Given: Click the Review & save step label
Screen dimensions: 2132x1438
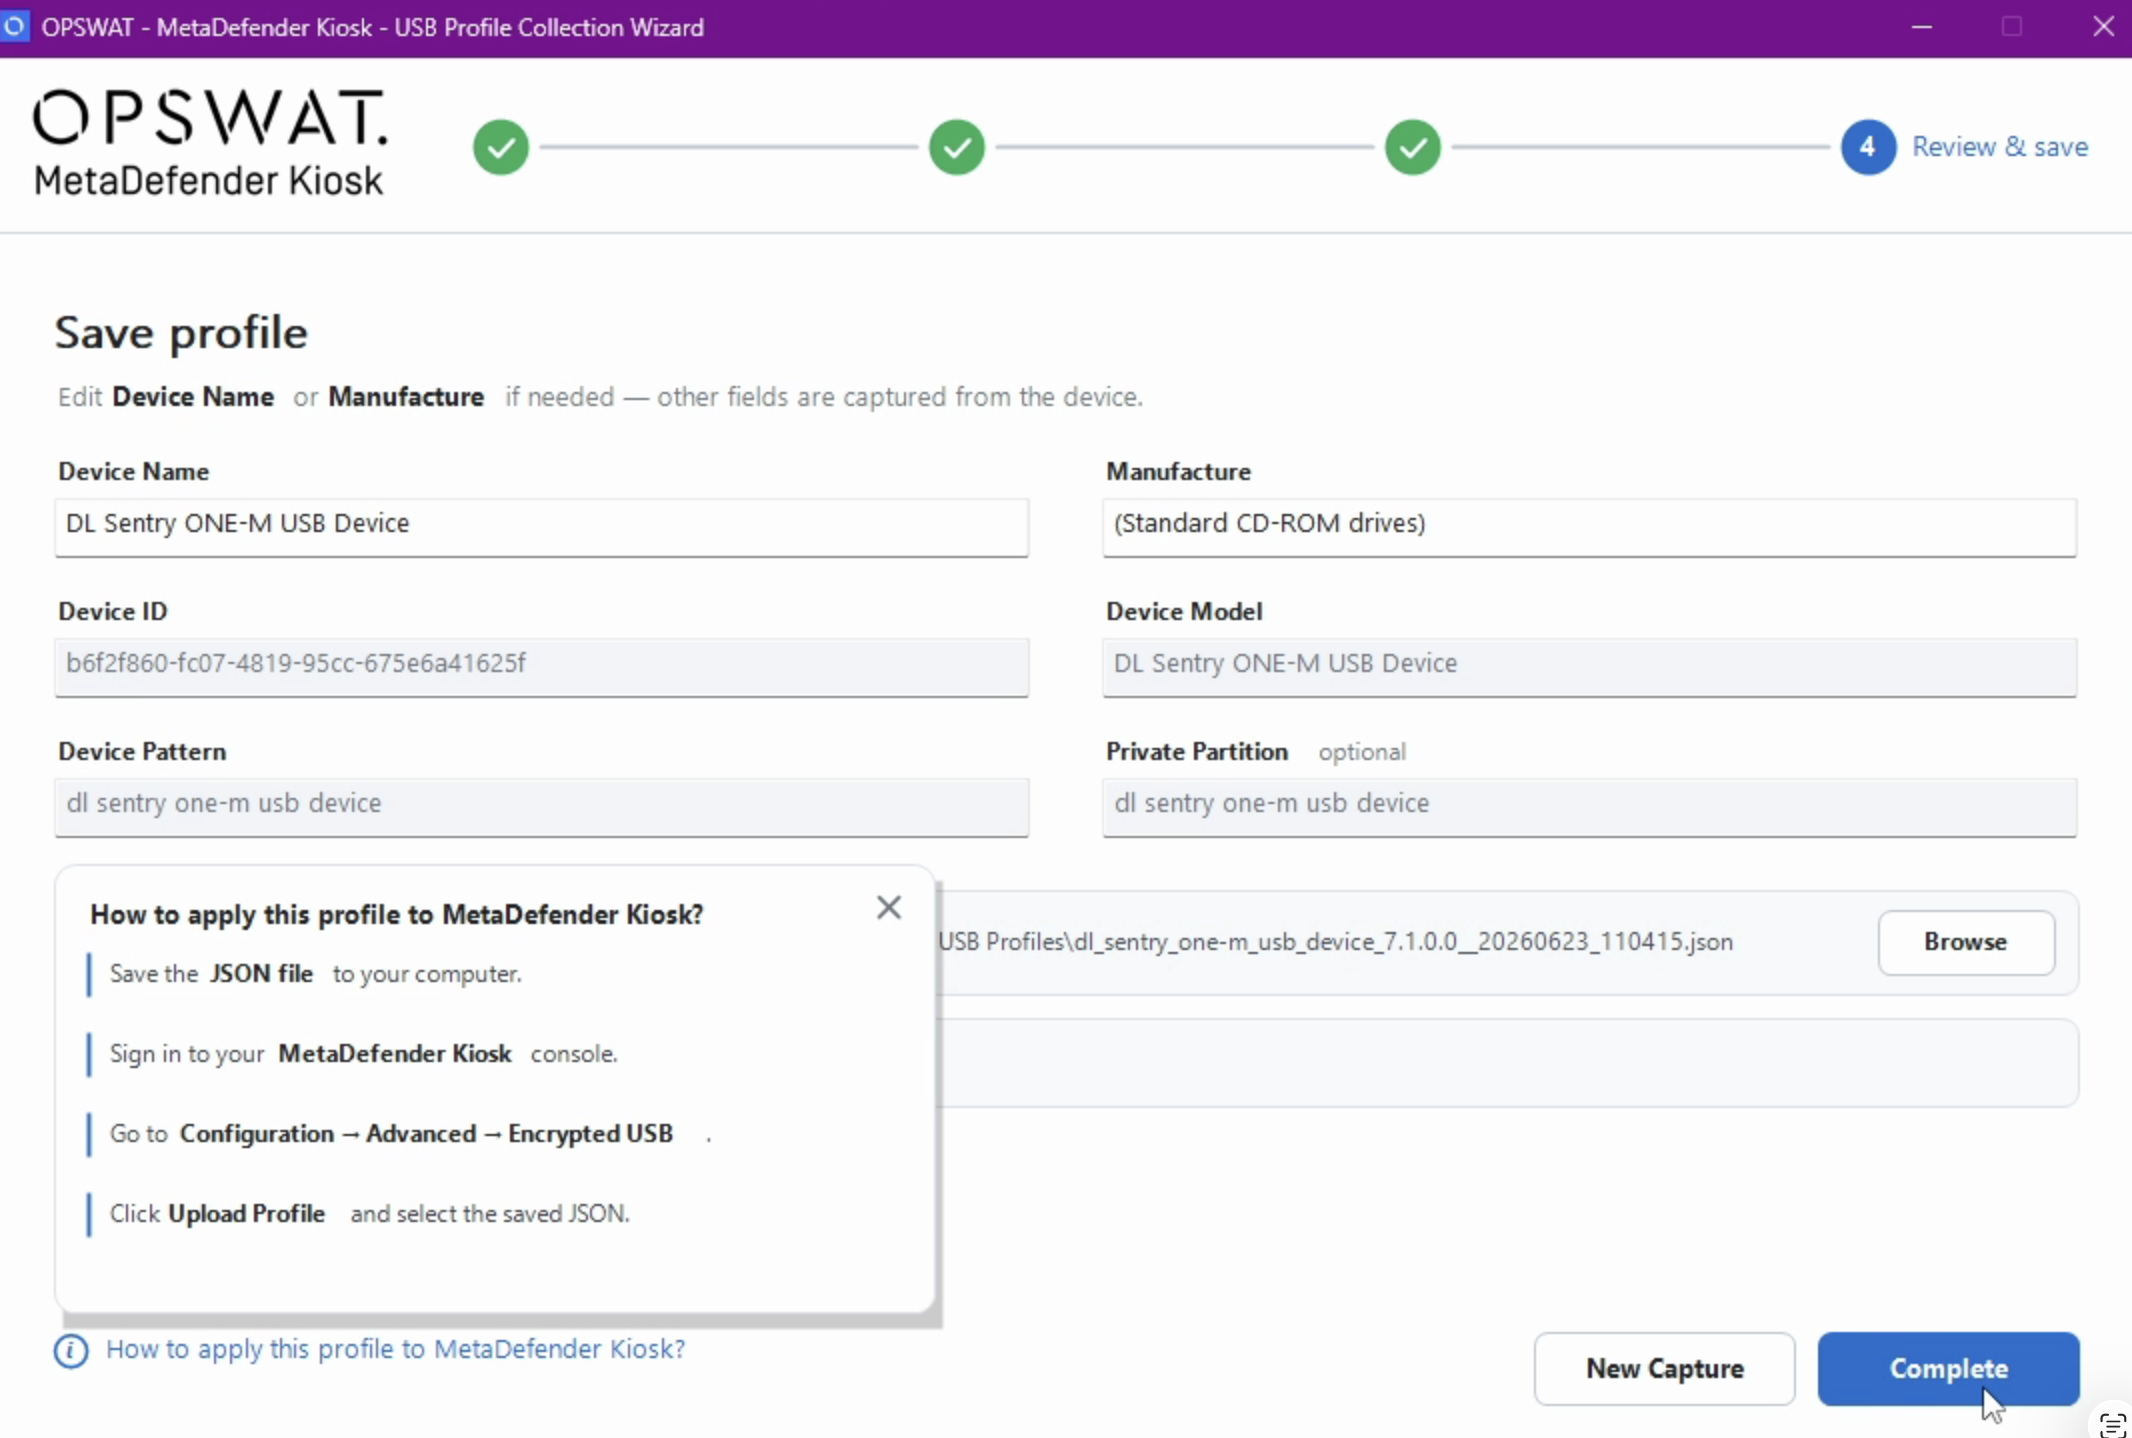Looking at the screenshot, I should tap(2000, 147).
